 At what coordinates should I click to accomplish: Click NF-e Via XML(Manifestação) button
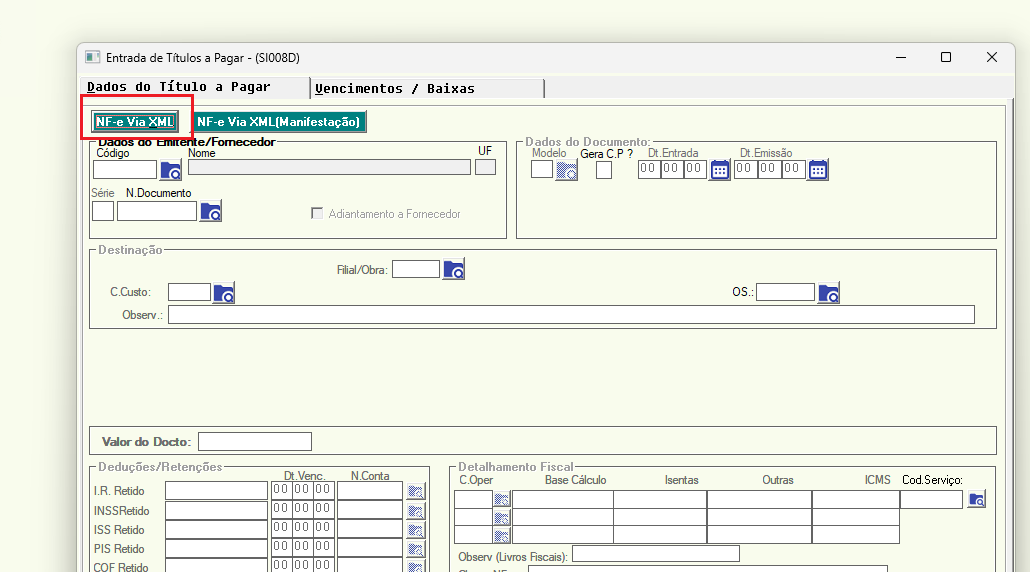coord(279,121)
